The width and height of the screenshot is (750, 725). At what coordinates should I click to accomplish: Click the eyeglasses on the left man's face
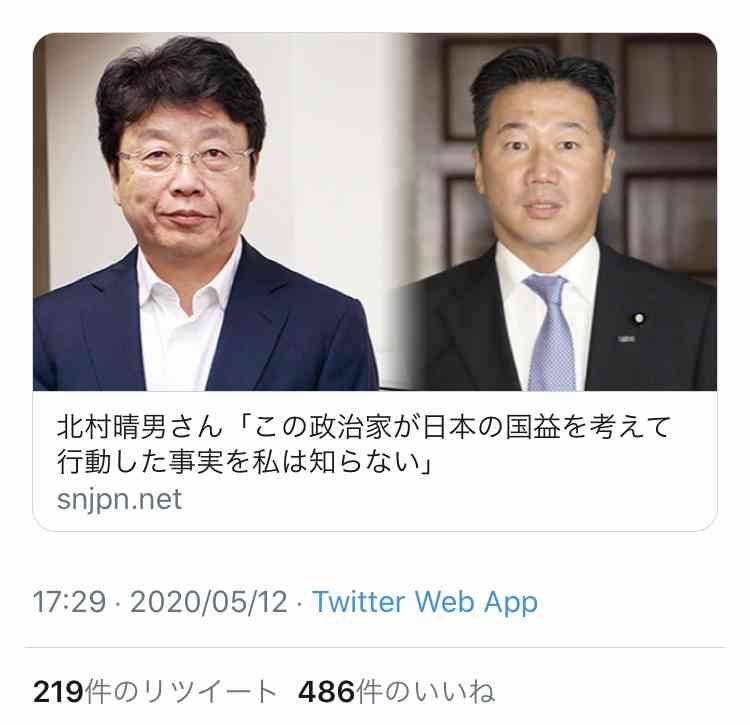click(184, 159)
